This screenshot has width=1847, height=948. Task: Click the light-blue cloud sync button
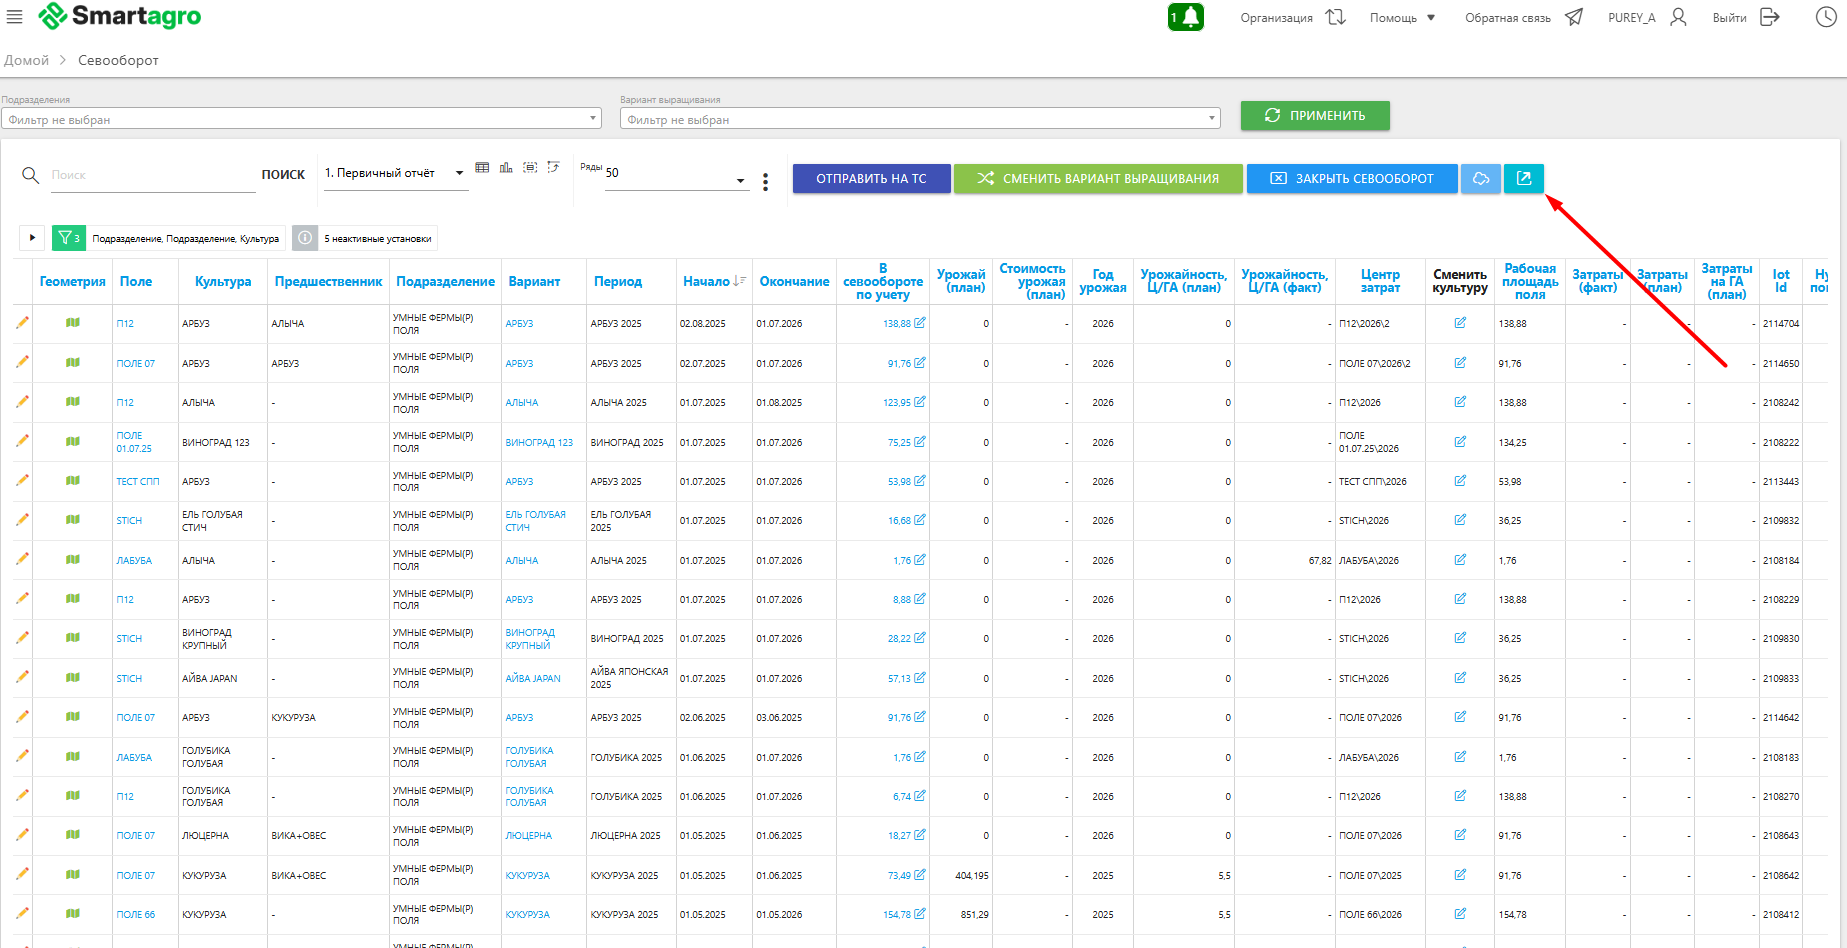click(1481, 178)
